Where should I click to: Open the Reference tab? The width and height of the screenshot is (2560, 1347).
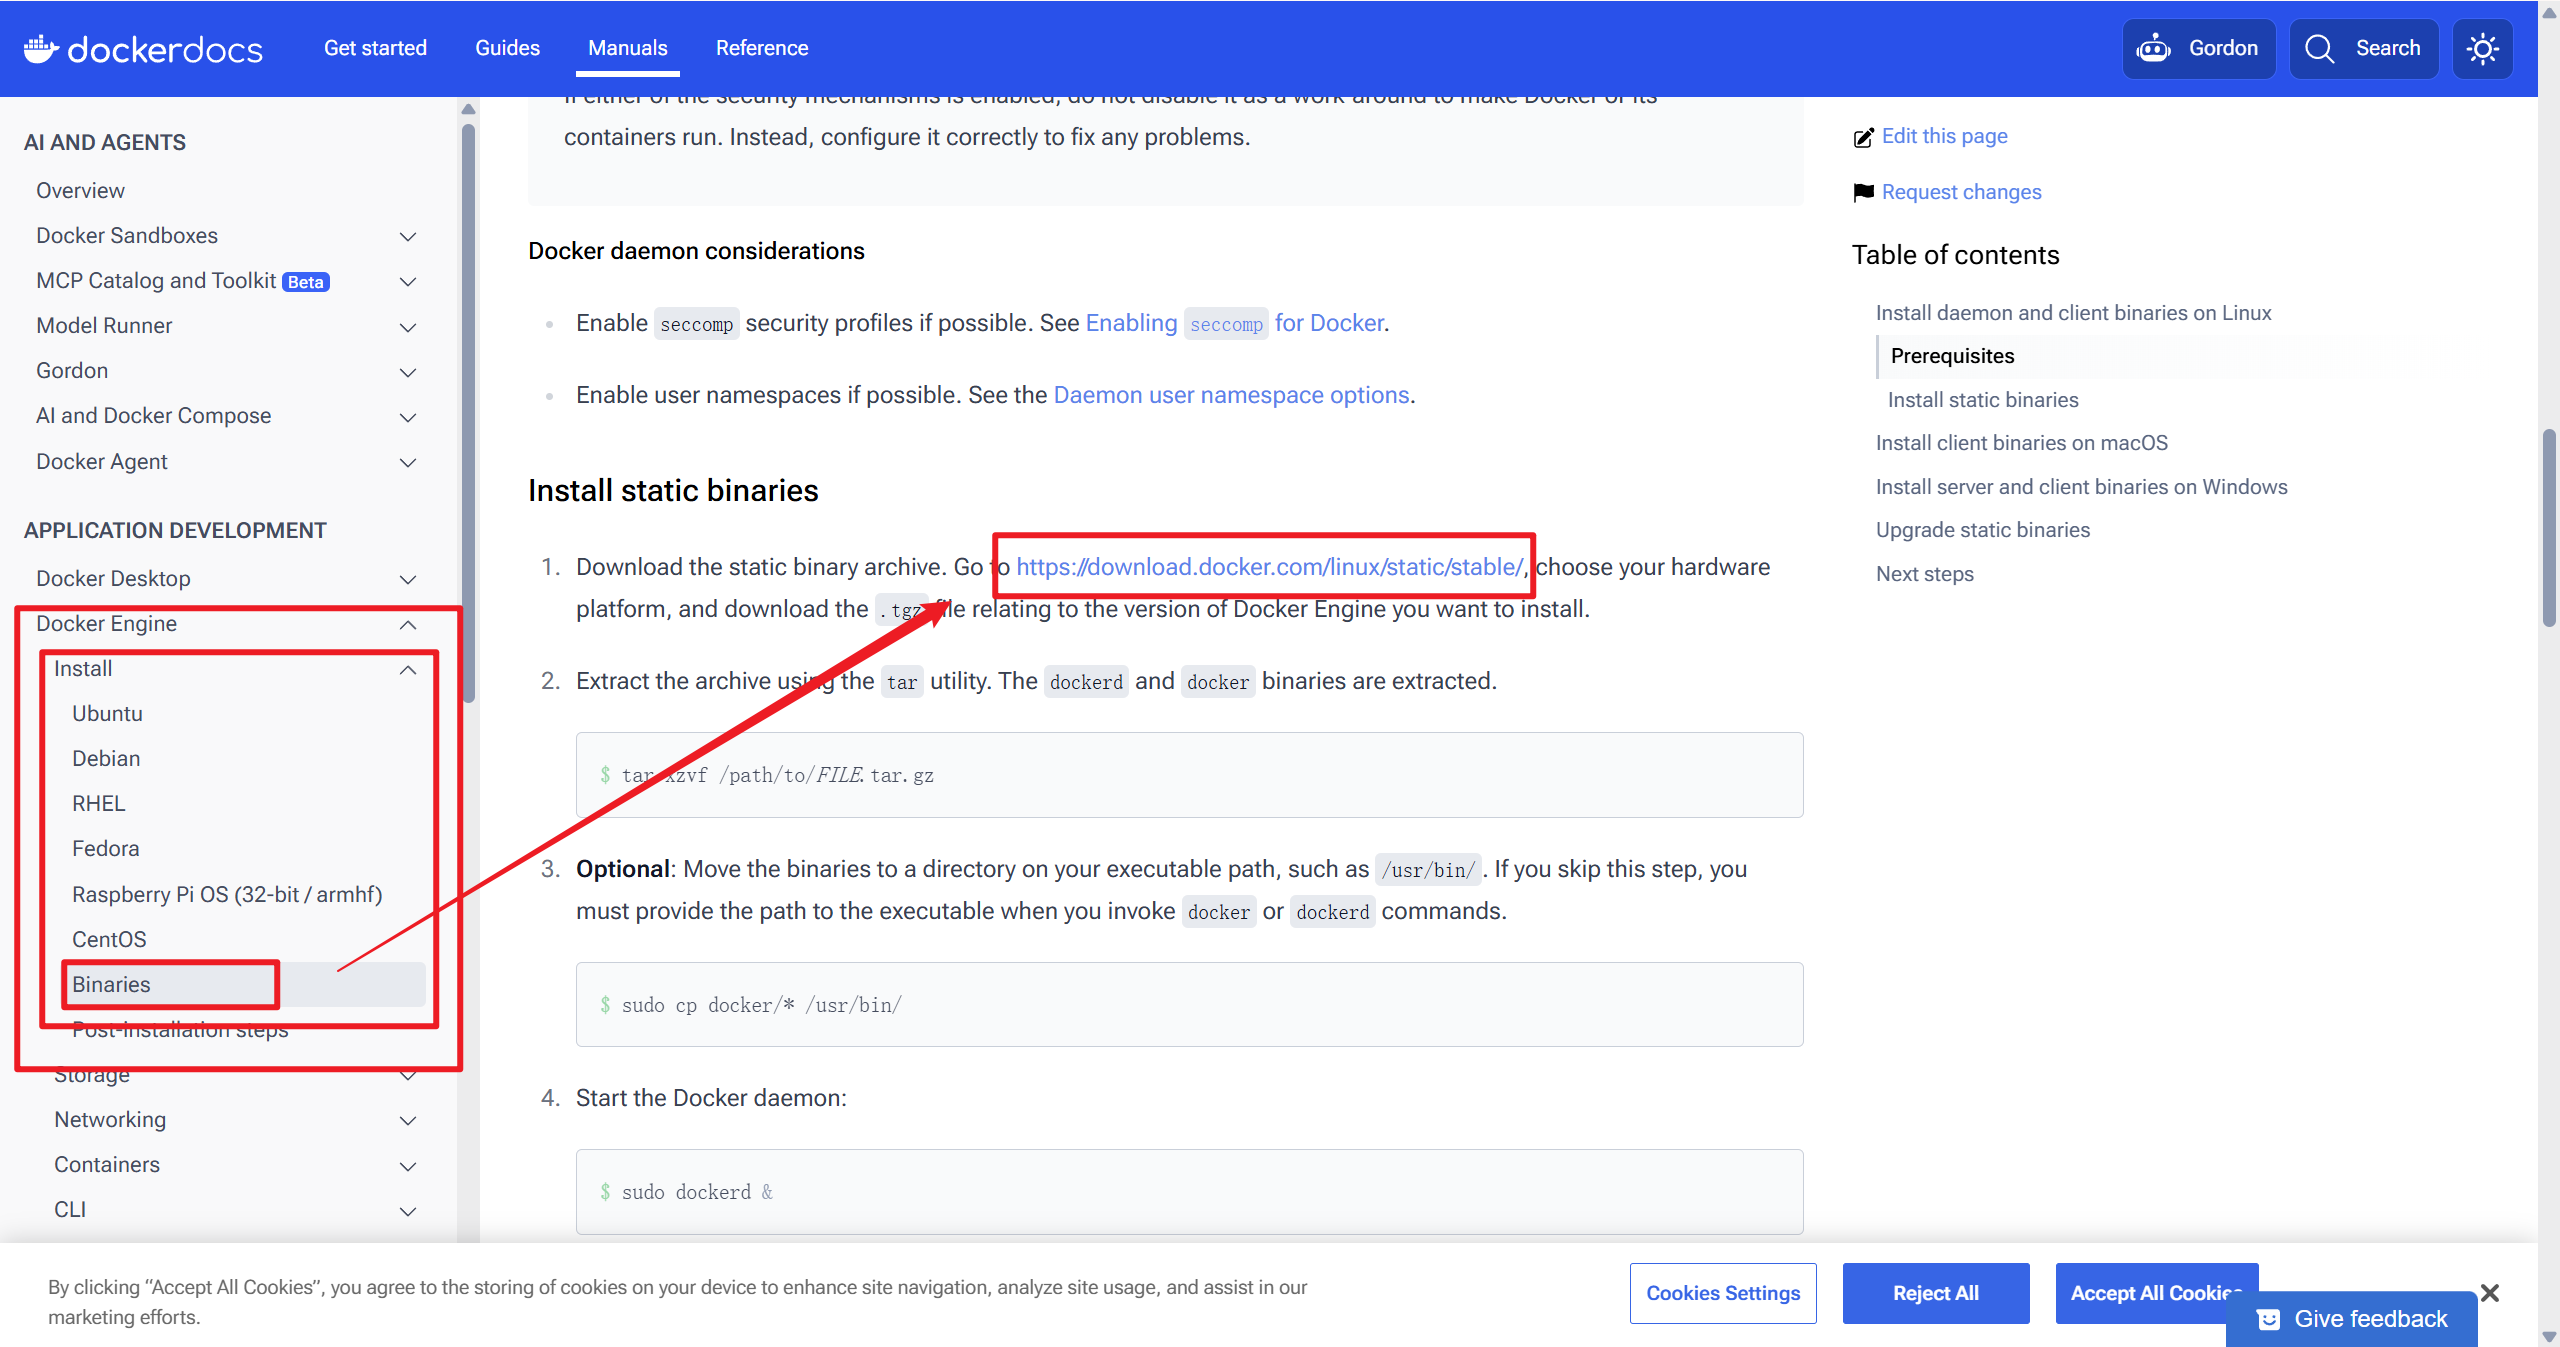click(762, 48)
